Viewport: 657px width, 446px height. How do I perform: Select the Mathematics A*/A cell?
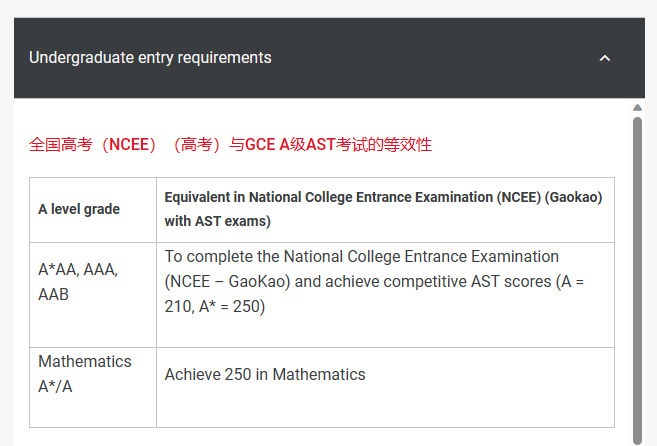tap(93, 387)
